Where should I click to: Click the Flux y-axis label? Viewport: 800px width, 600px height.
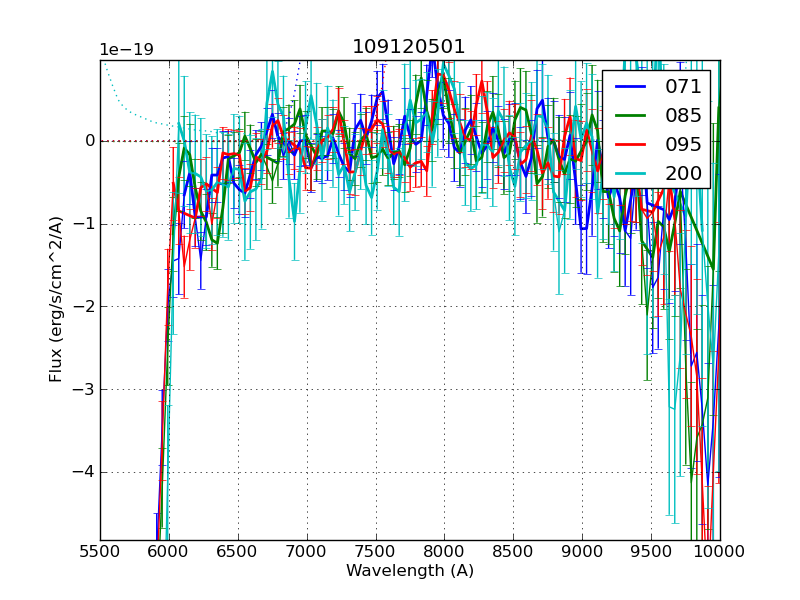point(56,300)
